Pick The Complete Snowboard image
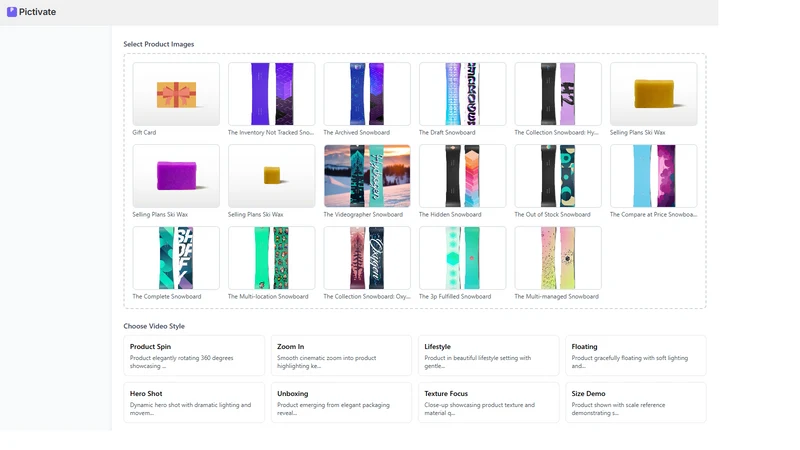The width and height of the screenshot is (800, 450). (176, 258)
